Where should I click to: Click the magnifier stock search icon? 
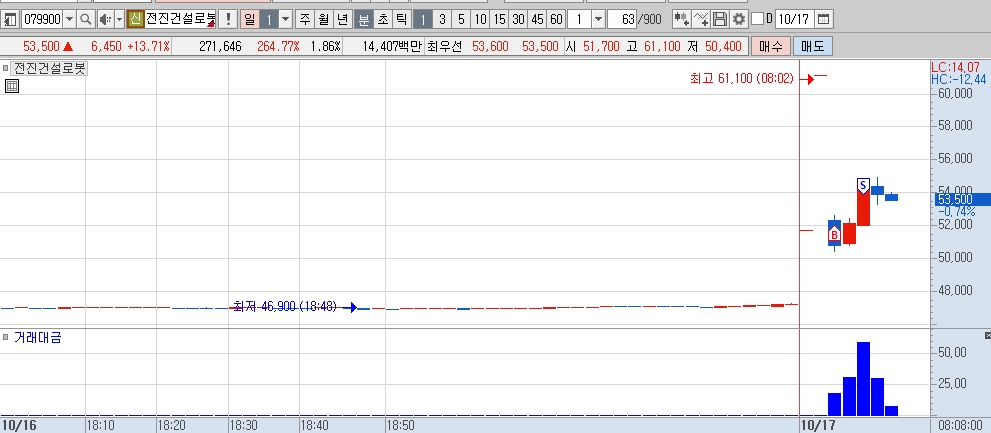tap(85, 19)
